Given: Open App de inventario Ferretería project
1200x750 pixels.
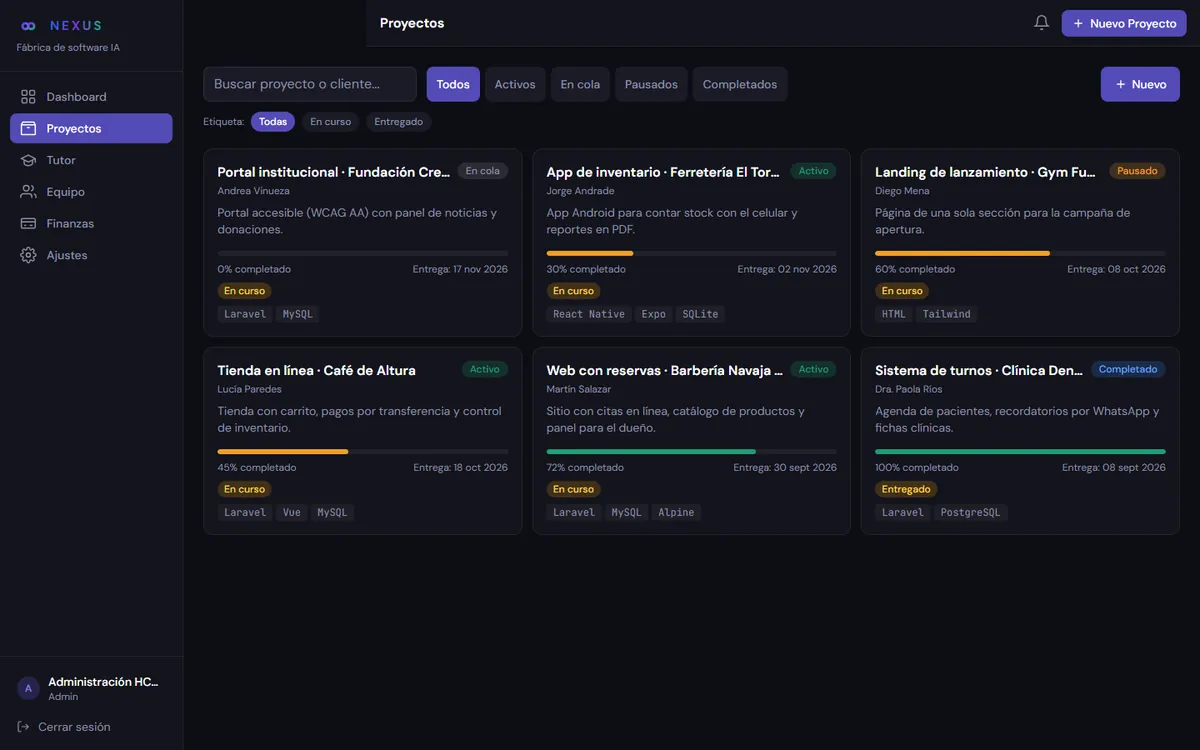Looking at the screenshot, I should pos(691,242).
